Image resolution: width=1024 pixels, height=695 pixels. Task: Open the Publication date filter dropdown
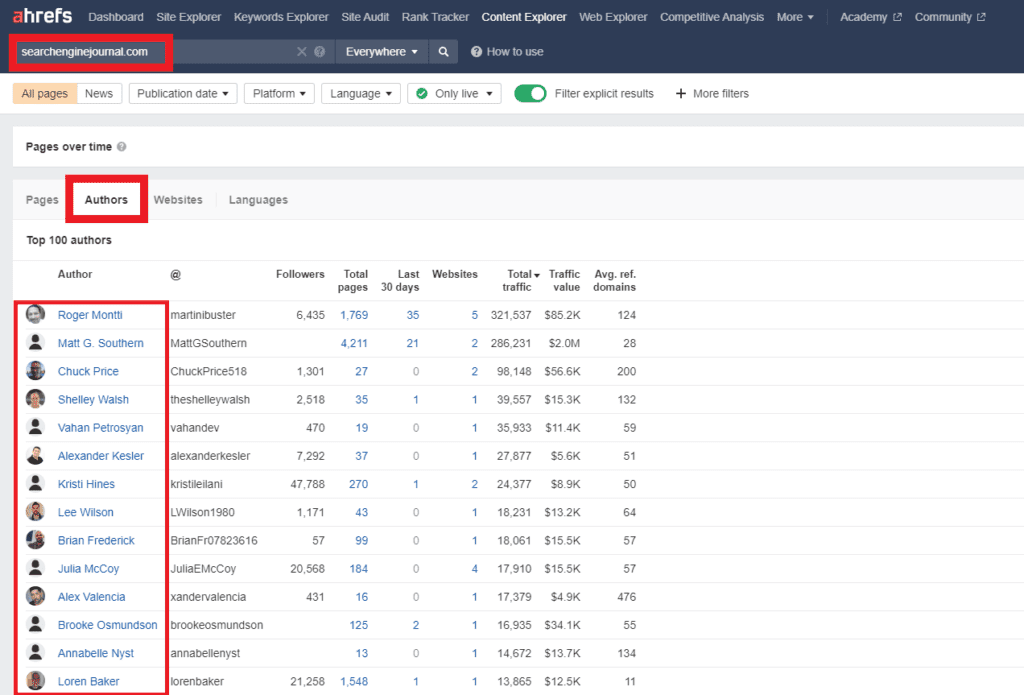pos(183,93)
